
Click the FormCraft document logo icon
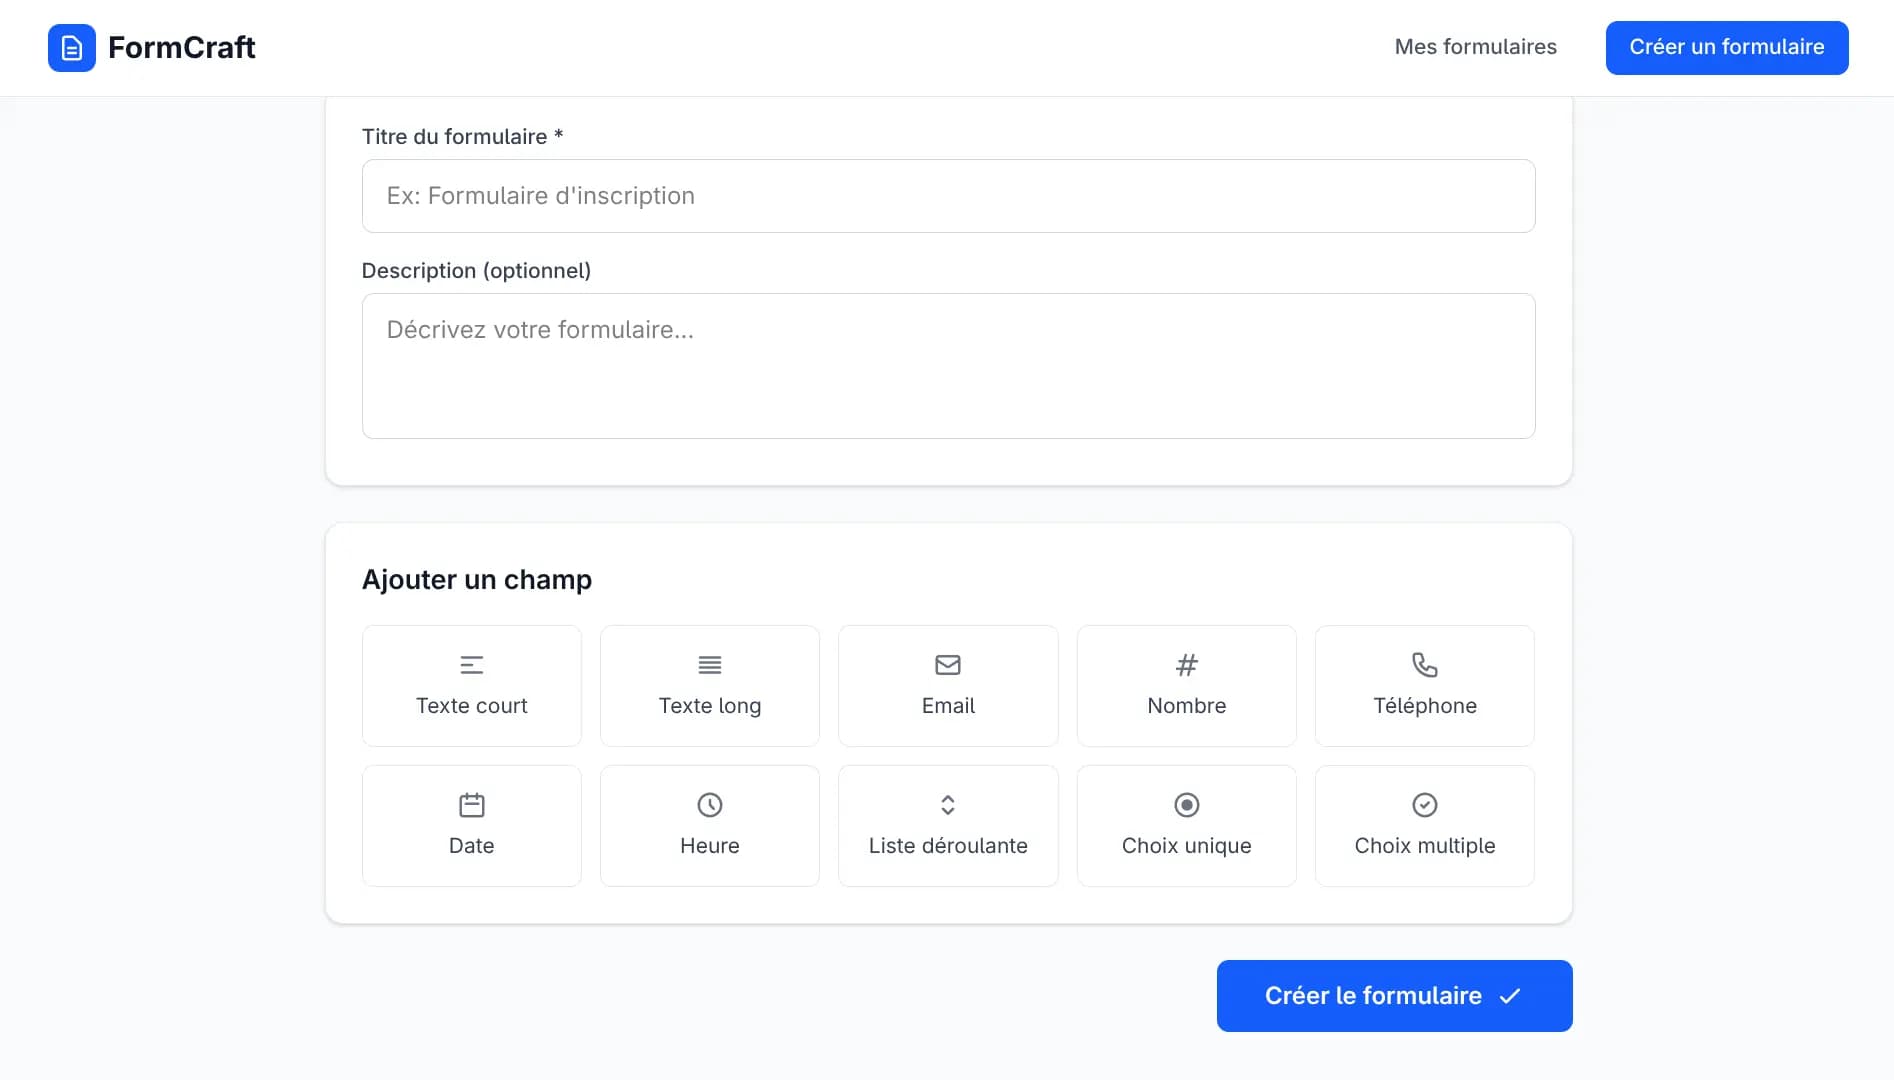pos(72,48)
